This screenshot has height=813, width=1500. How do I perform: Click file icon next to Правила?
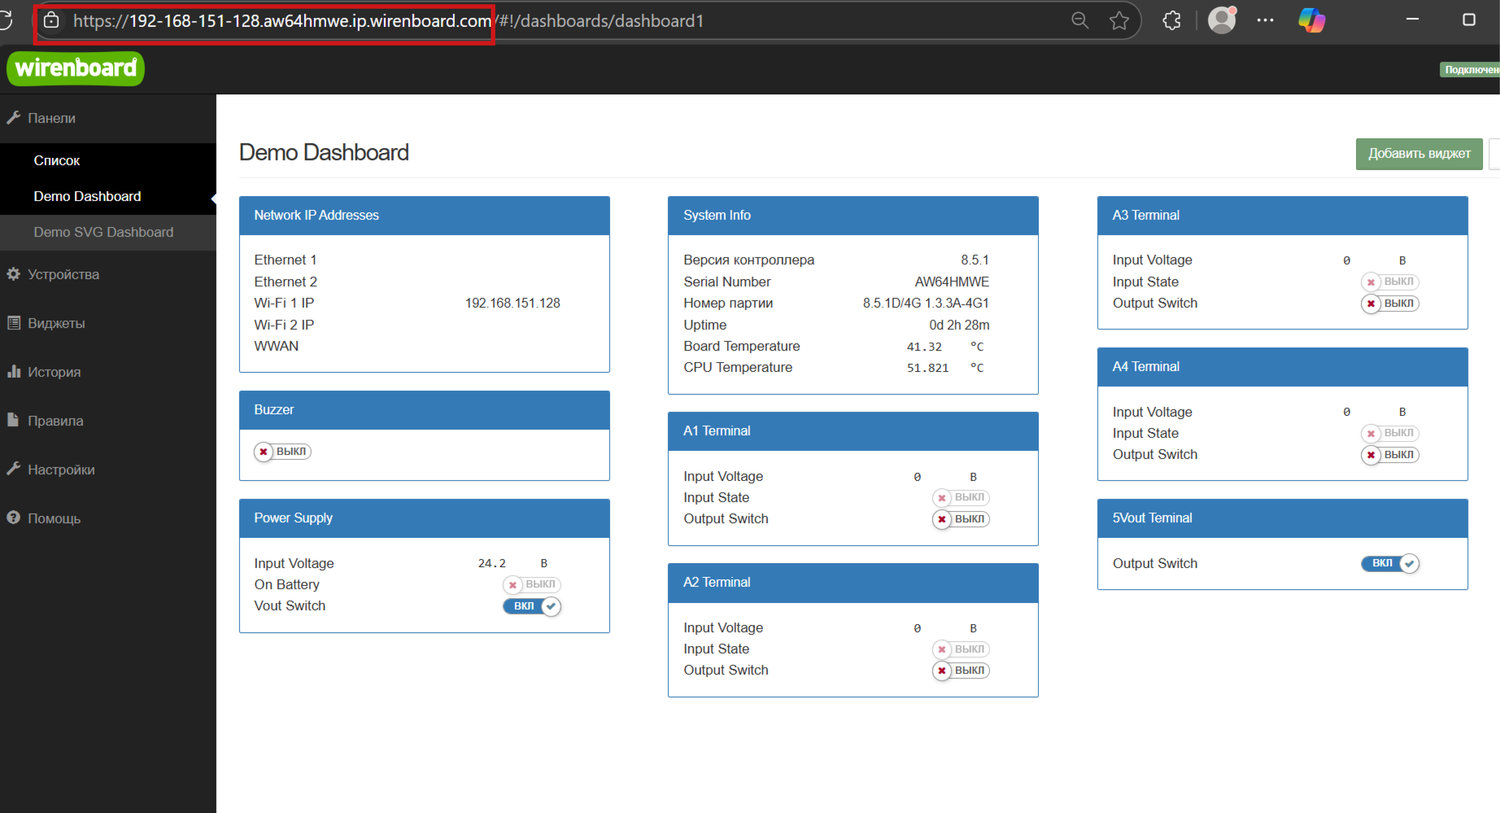(x=13, y=420)
